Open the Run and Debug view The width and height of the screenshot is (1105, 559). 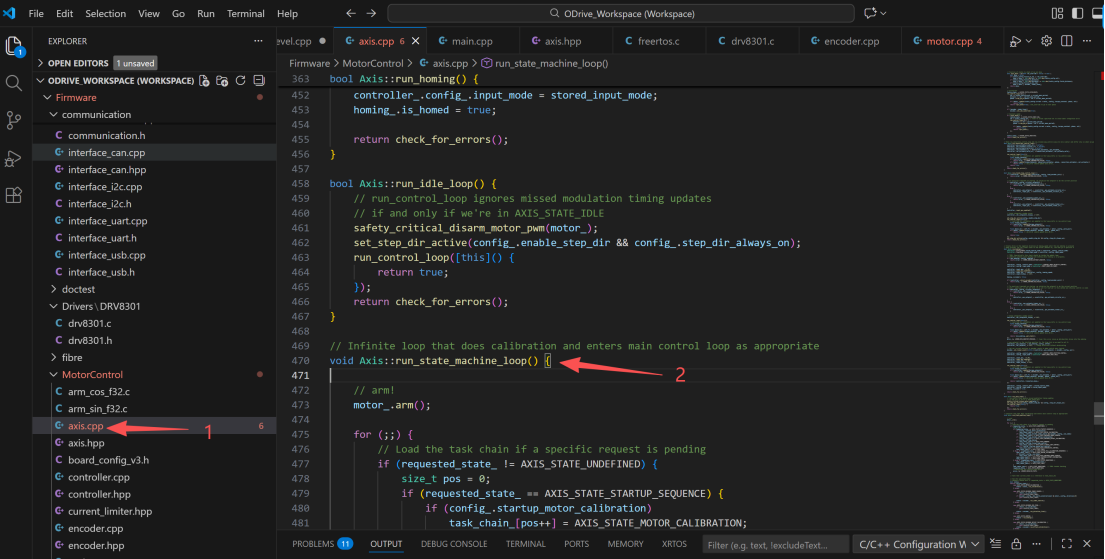tap(13, 158)
